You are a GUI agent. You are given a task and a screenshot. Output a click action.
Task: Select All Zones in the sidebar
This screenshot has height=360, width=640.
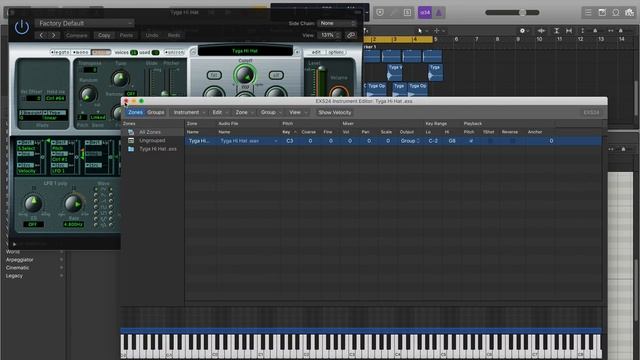tap(150, 132)
